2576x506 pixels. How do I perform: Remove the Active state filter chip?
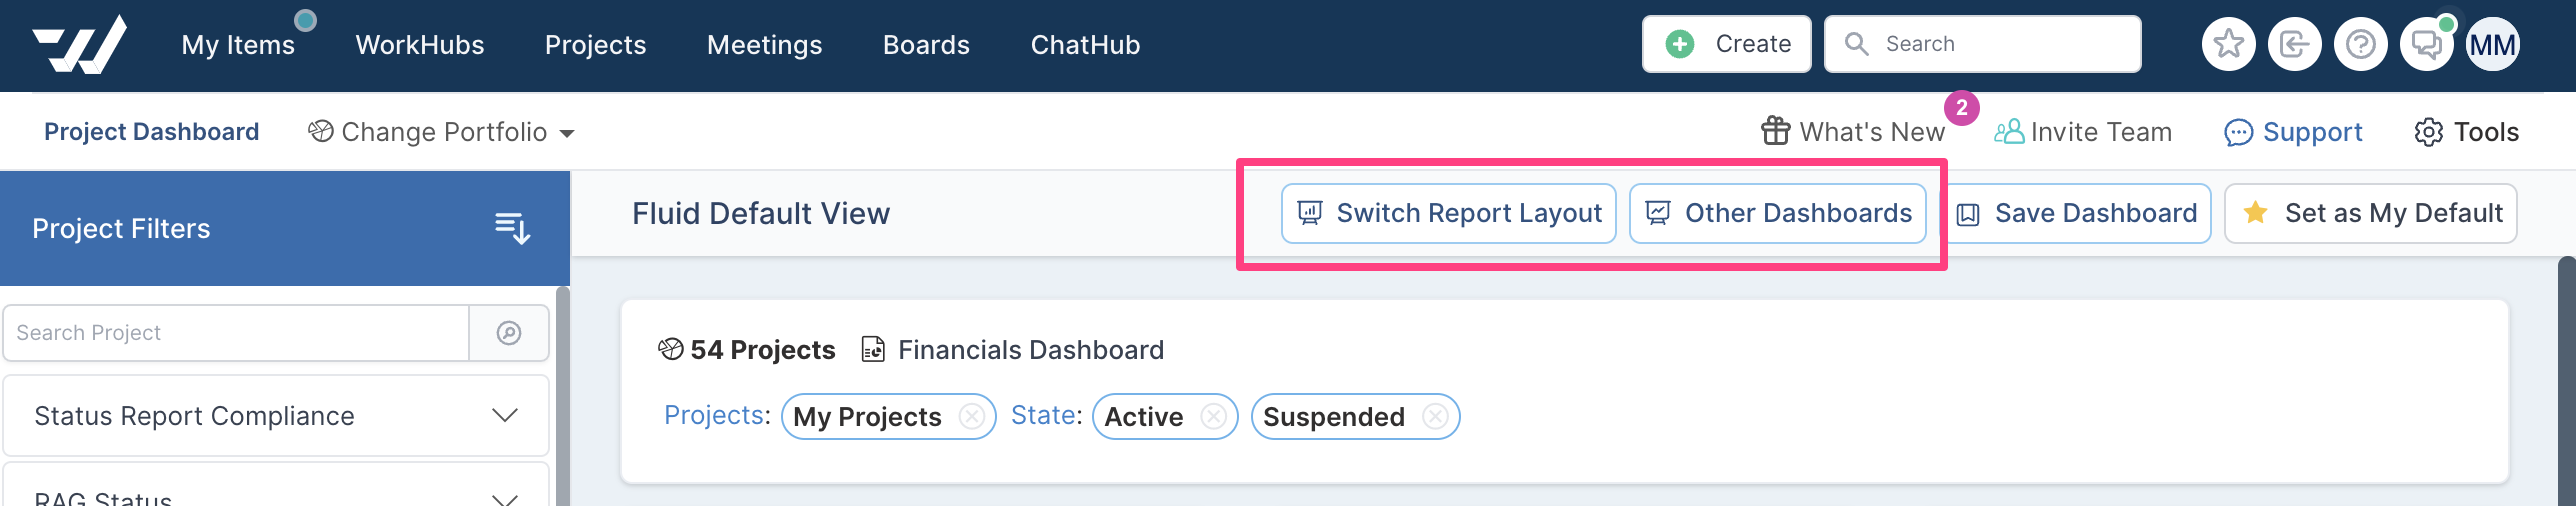point(1213,416)
